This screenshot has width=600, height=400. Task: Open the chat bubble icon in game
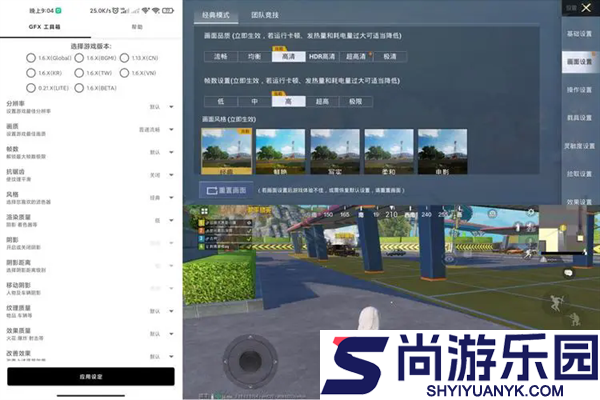(x=568, y=273)
